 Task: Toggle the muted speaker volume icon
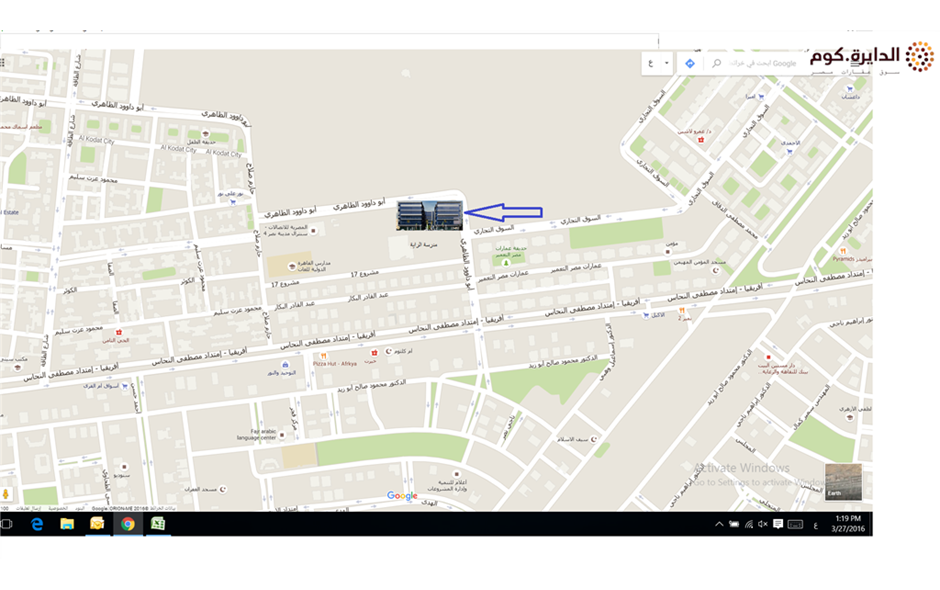pos(763,524)
